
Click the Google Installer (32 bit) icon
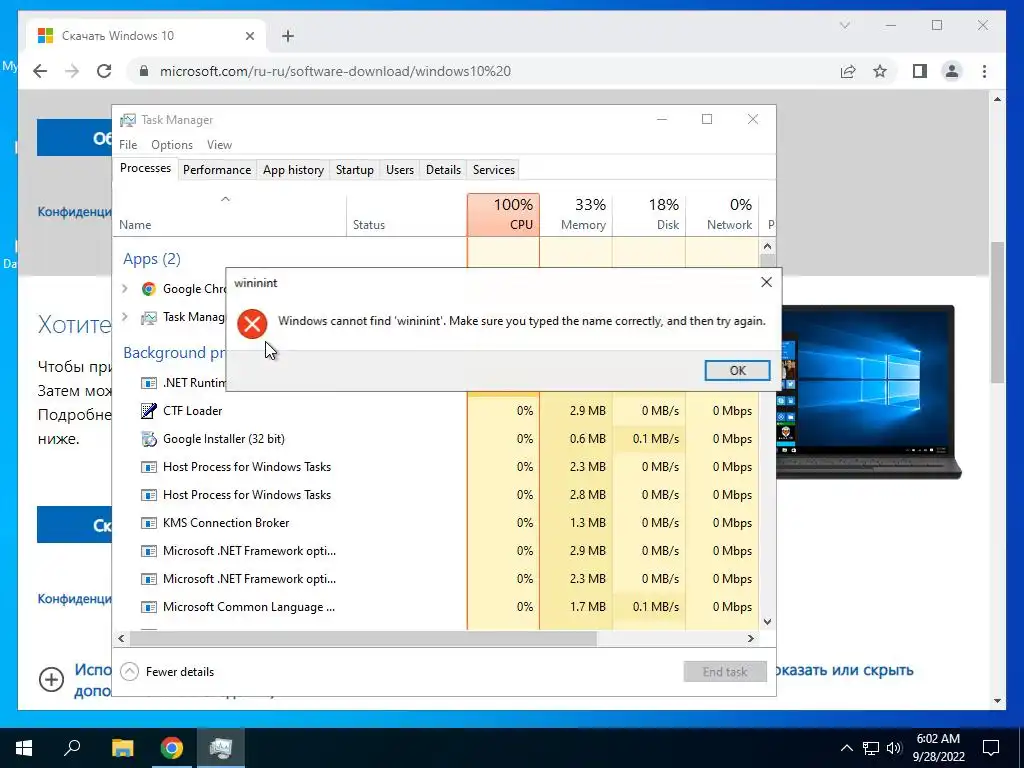149,439
